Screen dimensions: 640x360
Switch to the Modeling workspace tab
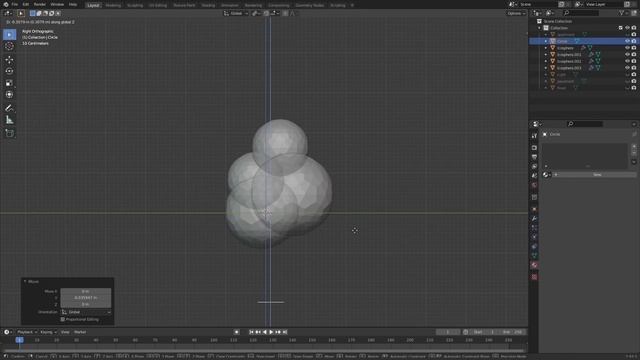coord(113,5)
